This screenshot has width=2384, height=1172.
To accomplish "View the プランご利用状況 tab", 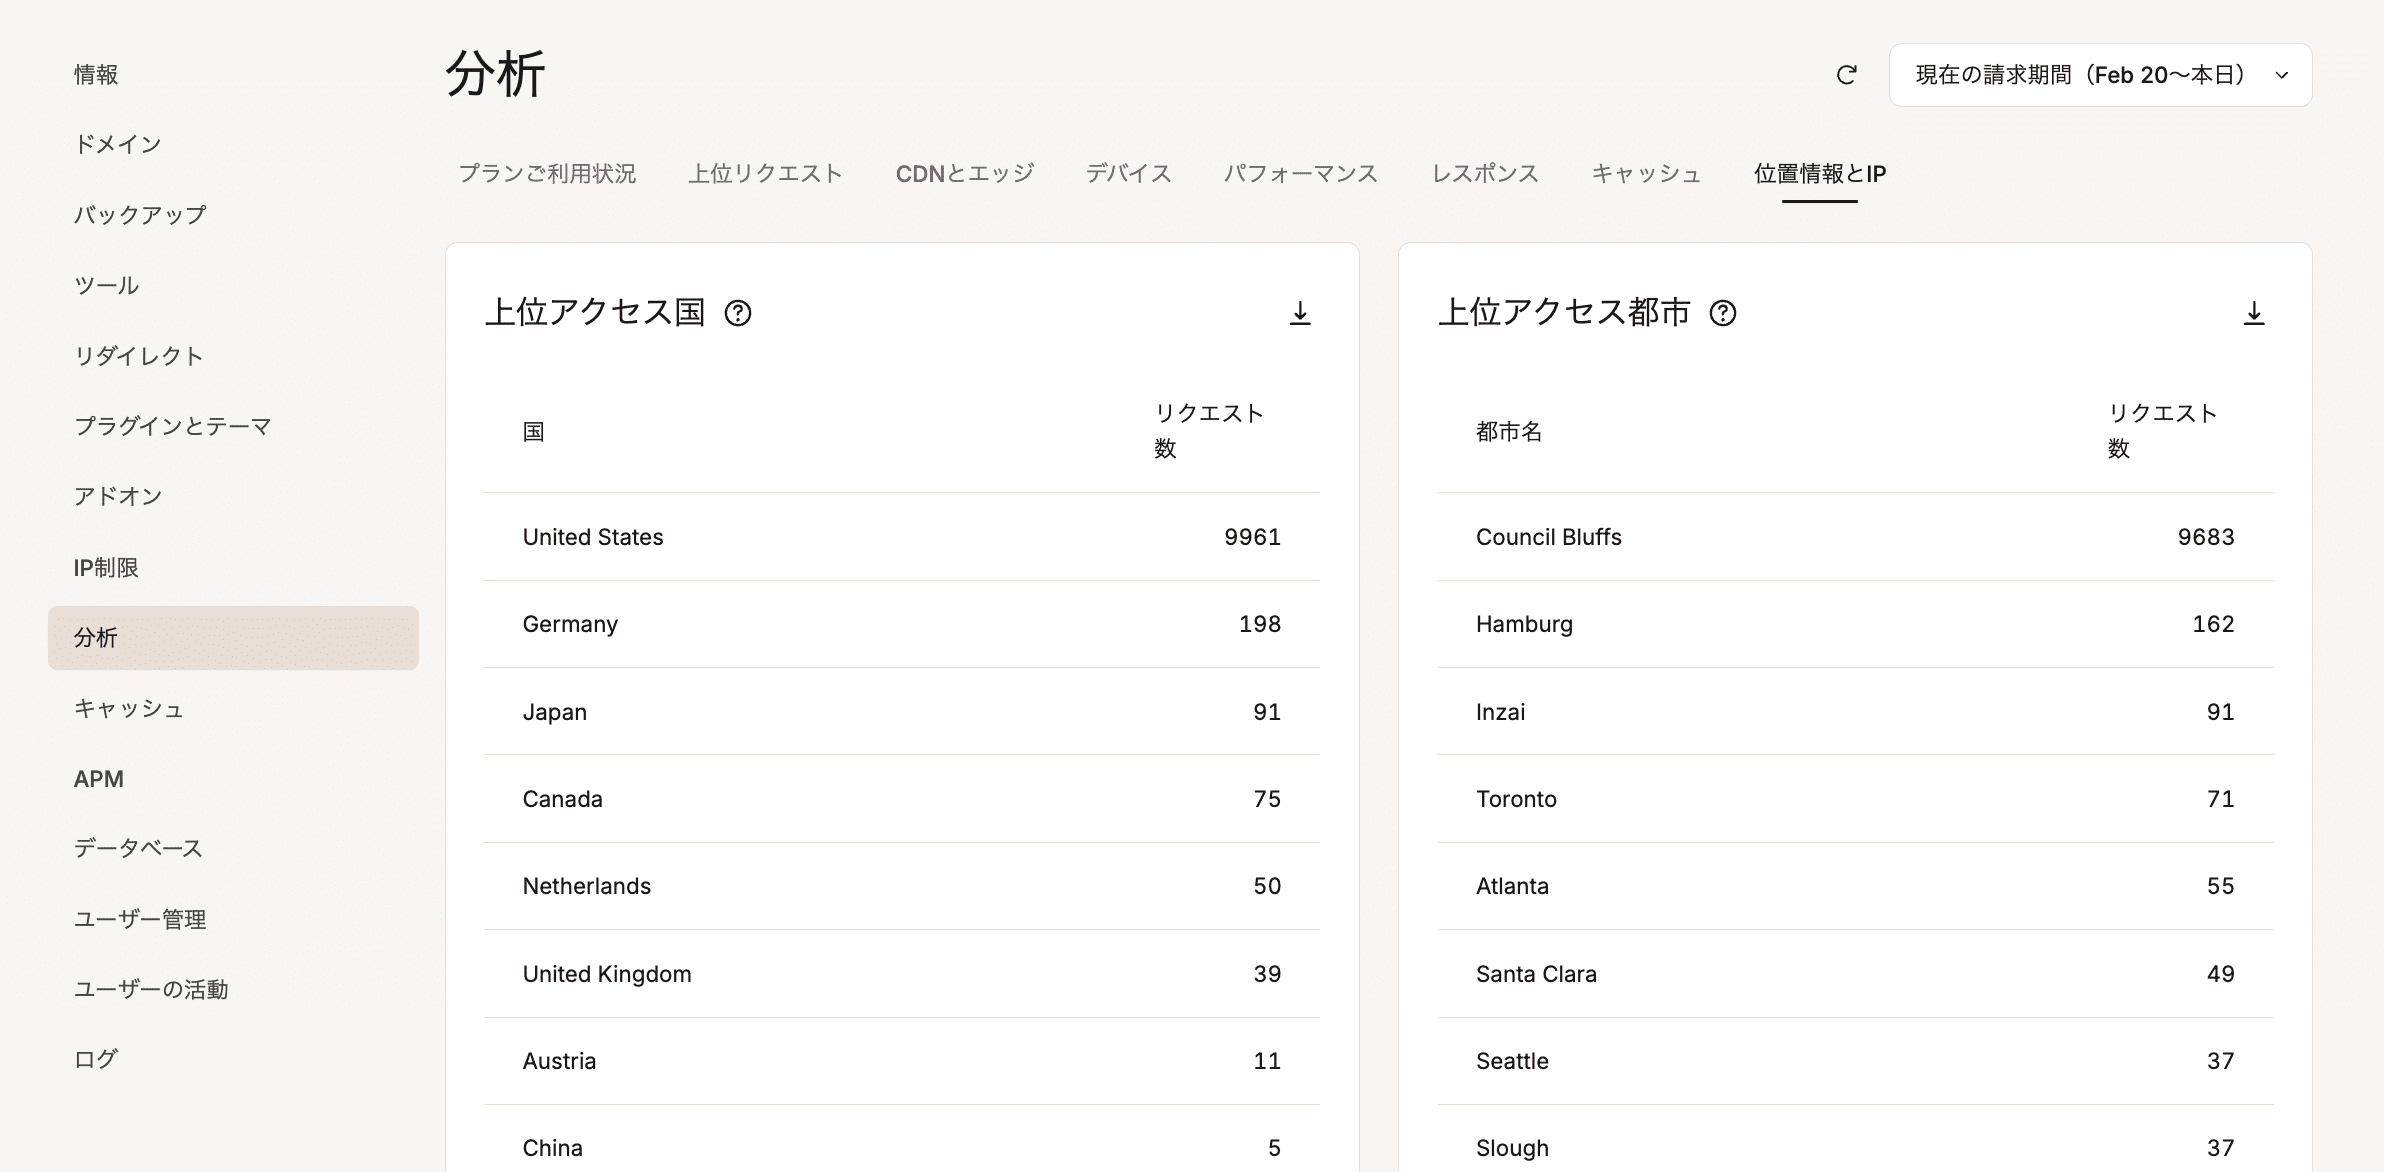I will [x=549, y=173].
